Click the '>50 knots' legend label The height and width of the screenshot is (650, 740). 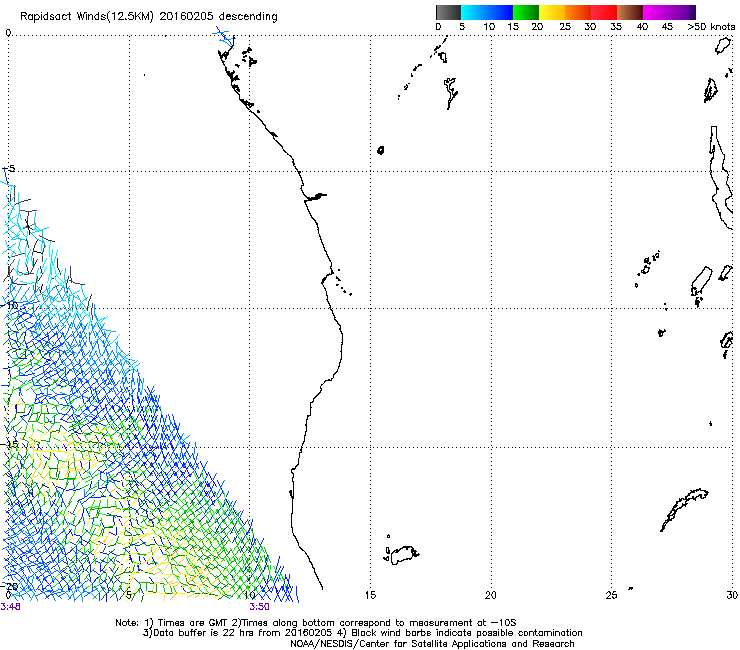(711, 27)
